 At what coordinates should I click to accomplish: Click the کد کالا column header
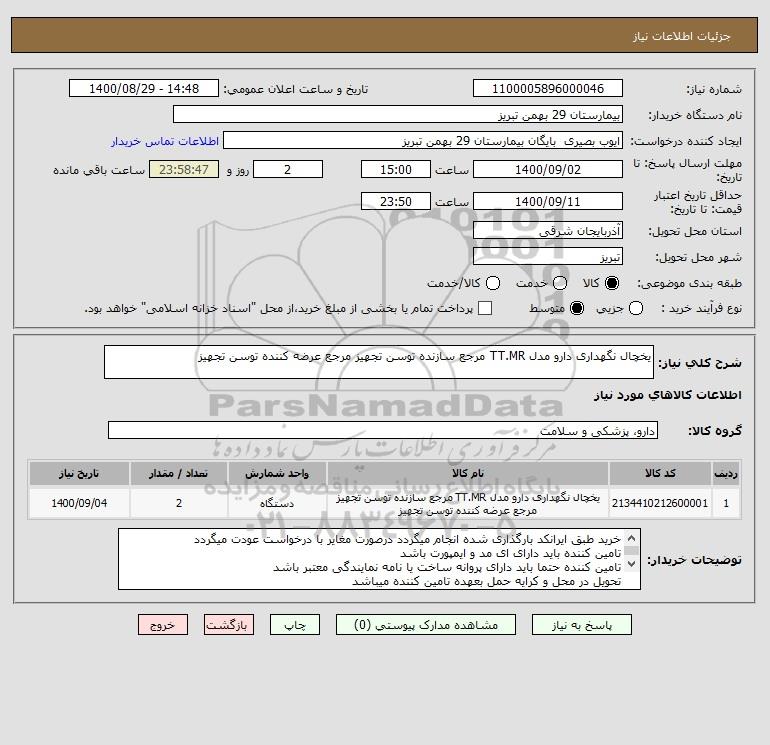tap(660, 473)
